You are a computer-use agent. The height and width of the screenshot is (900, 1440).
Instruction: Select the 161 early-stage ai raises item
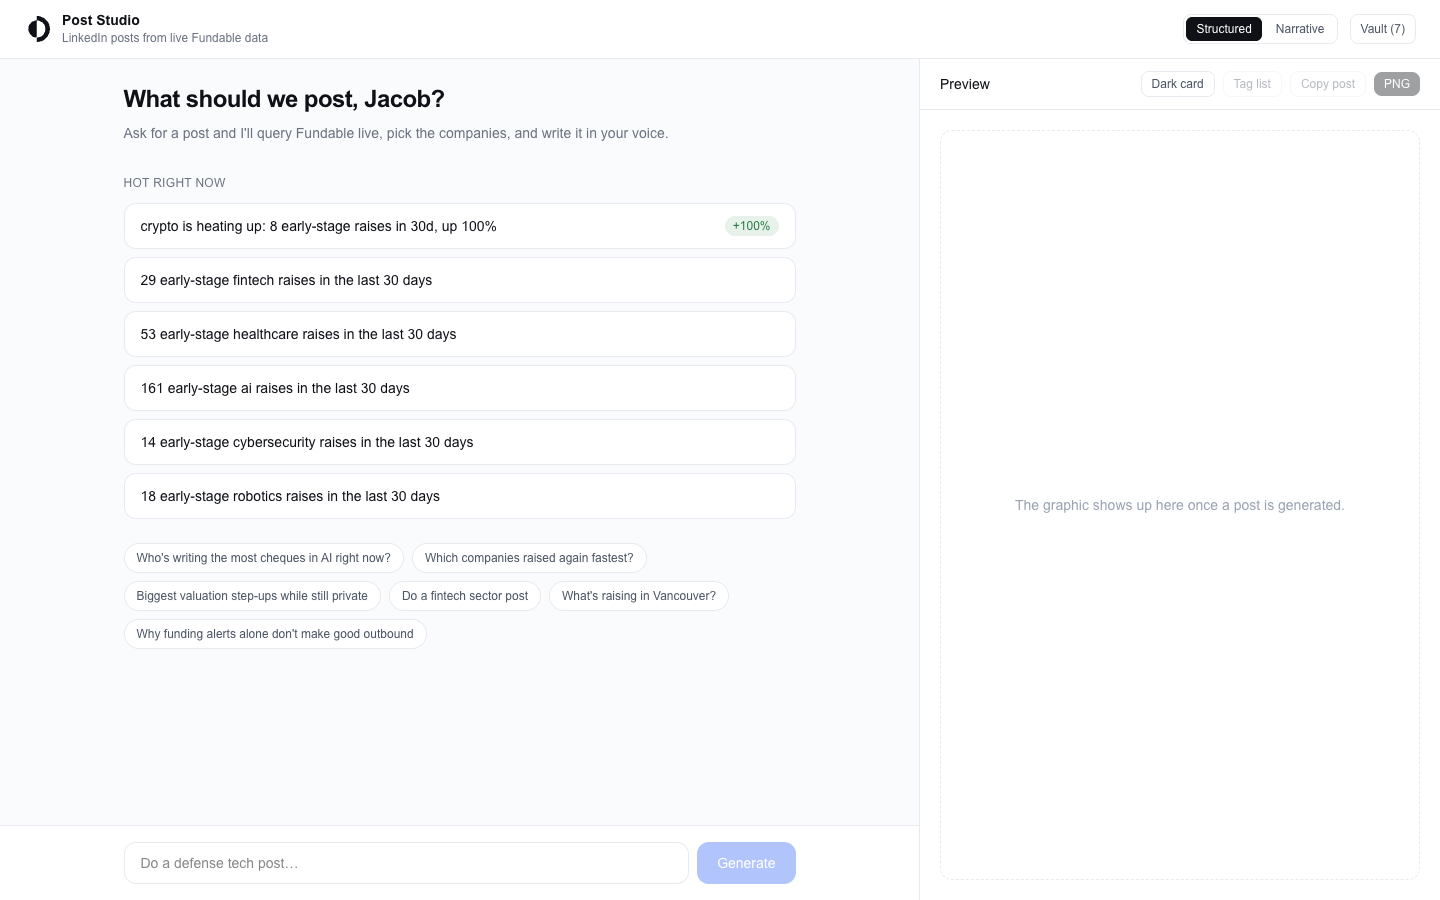tap(460, 388)
